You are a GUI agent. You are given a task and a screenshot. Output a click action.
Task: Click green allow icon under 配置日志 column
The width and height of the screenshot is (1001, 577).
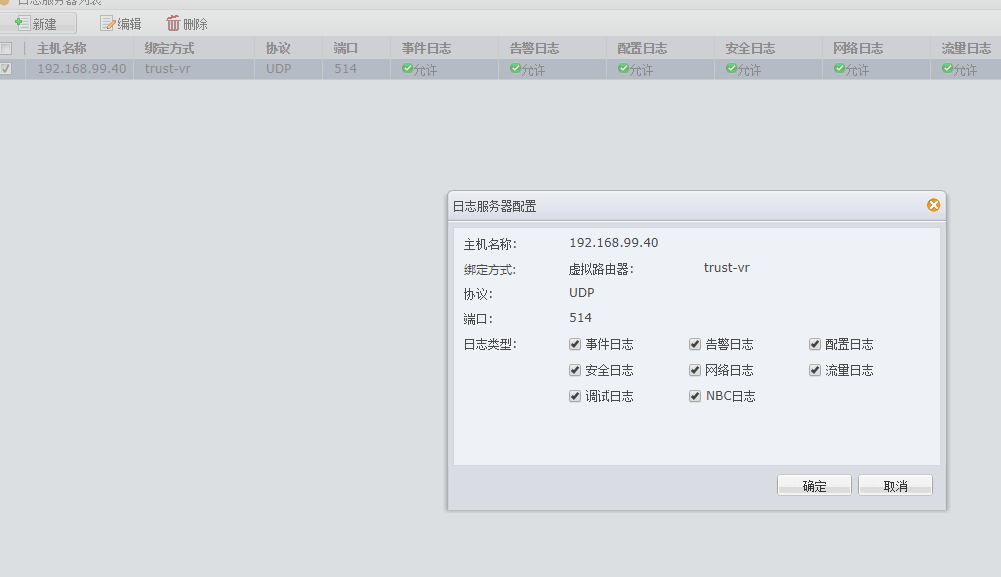coord(623,69)
